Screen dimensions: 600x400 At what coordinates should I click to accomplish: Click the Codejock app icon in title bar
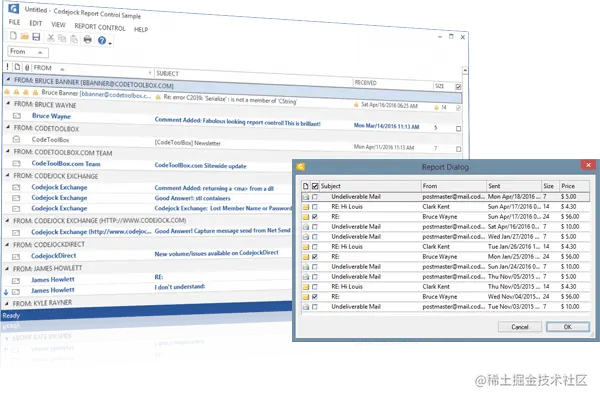[13, 8]
